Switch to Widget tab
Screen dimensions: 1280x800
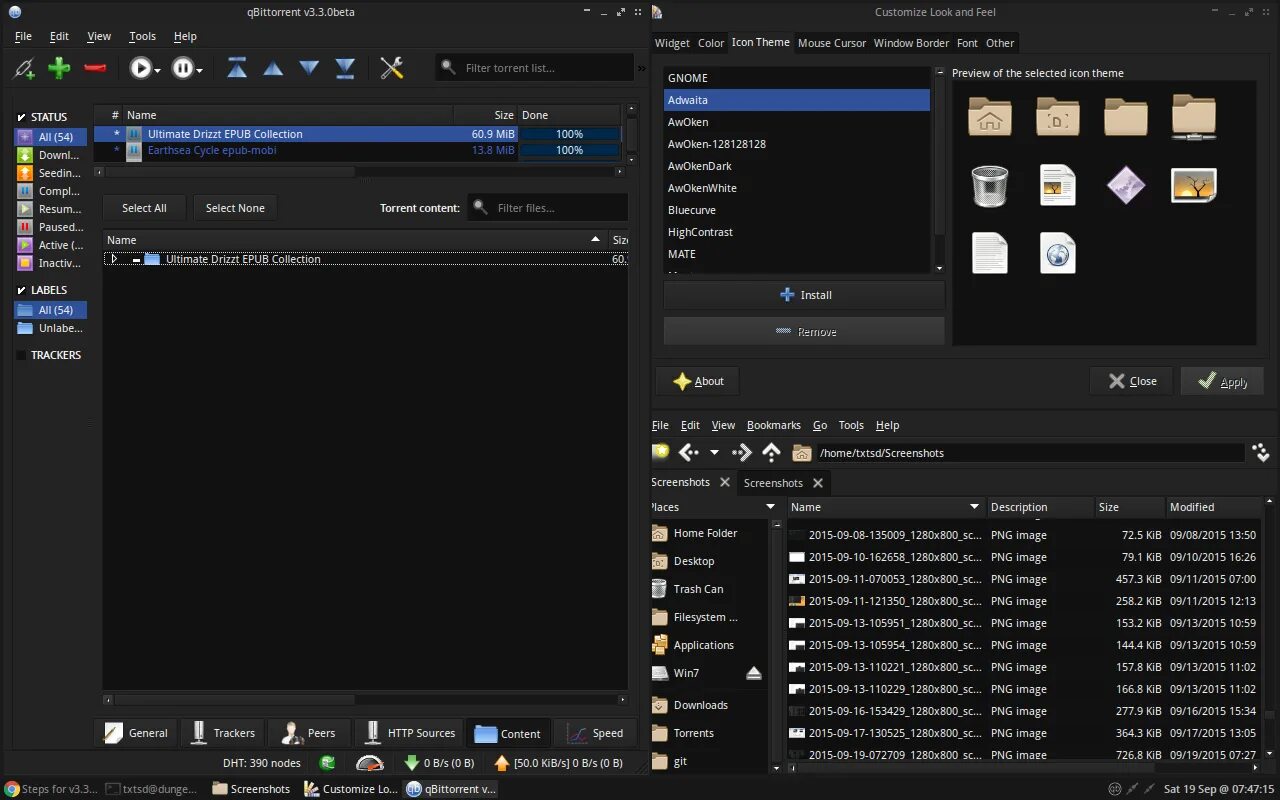click(x=672, y=43)
